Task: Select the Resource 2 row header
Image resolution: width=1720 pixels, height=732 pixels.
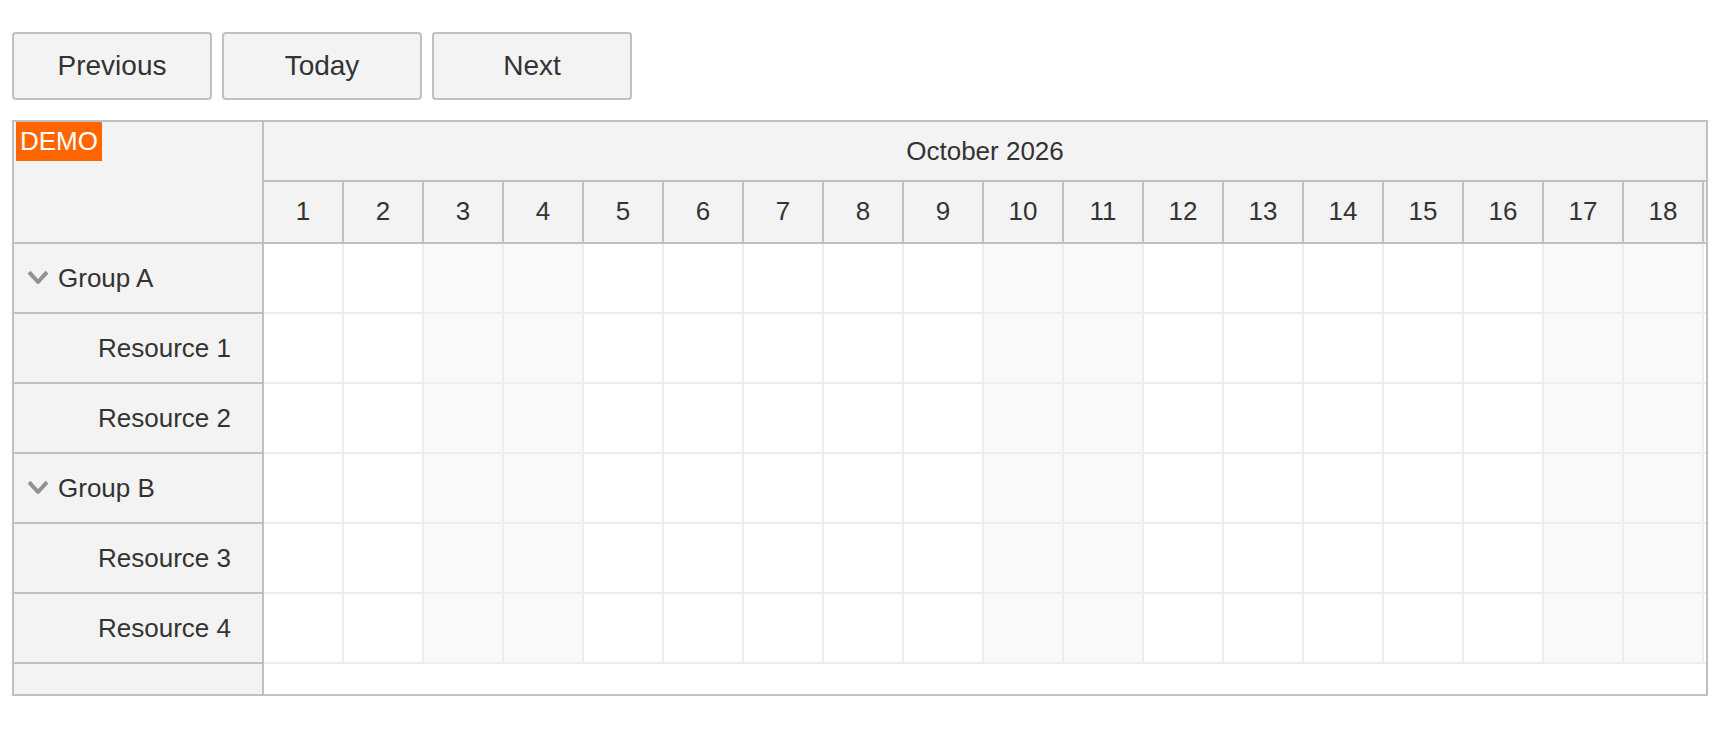Action: coord(138,418)
